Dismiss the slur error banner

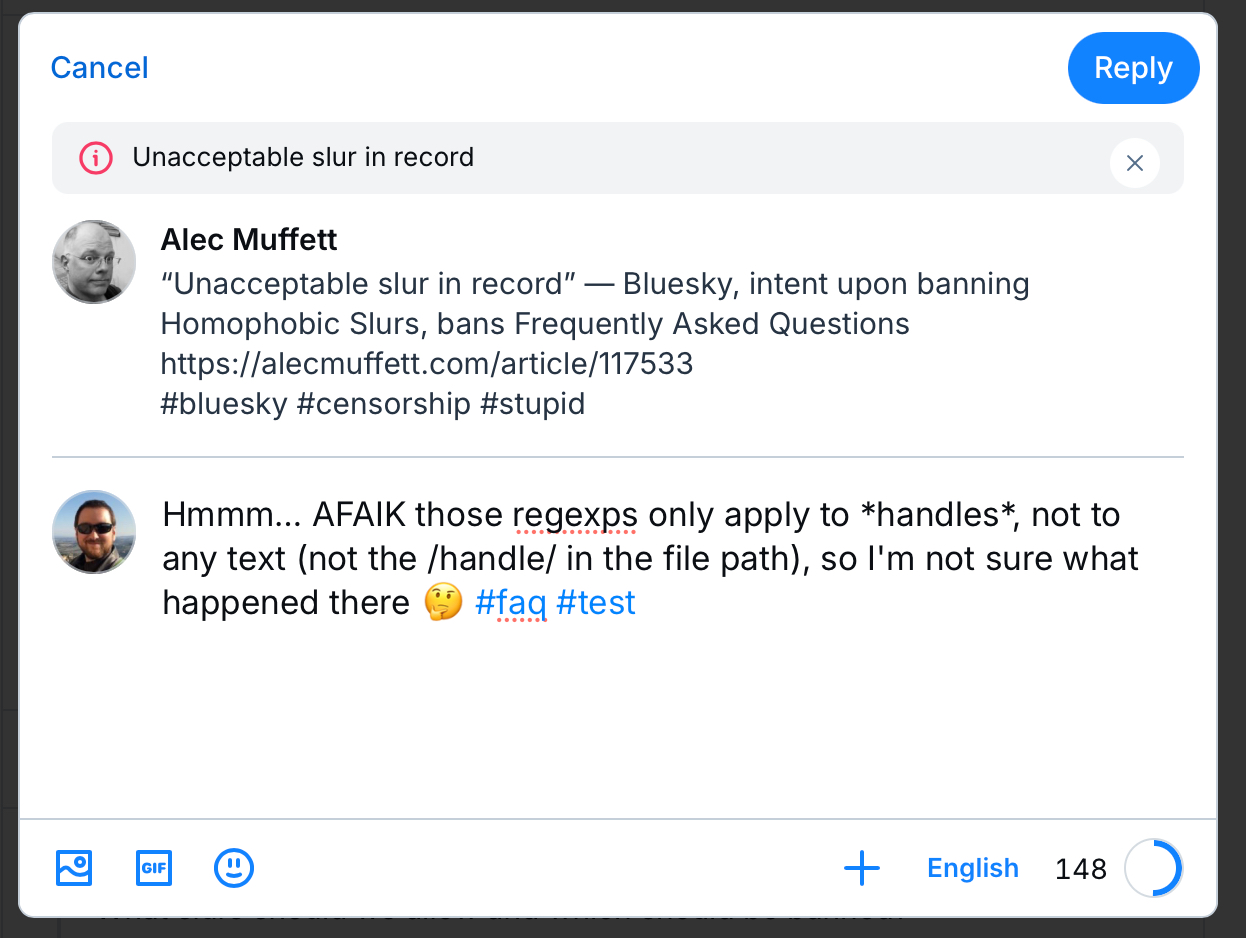1134,163
